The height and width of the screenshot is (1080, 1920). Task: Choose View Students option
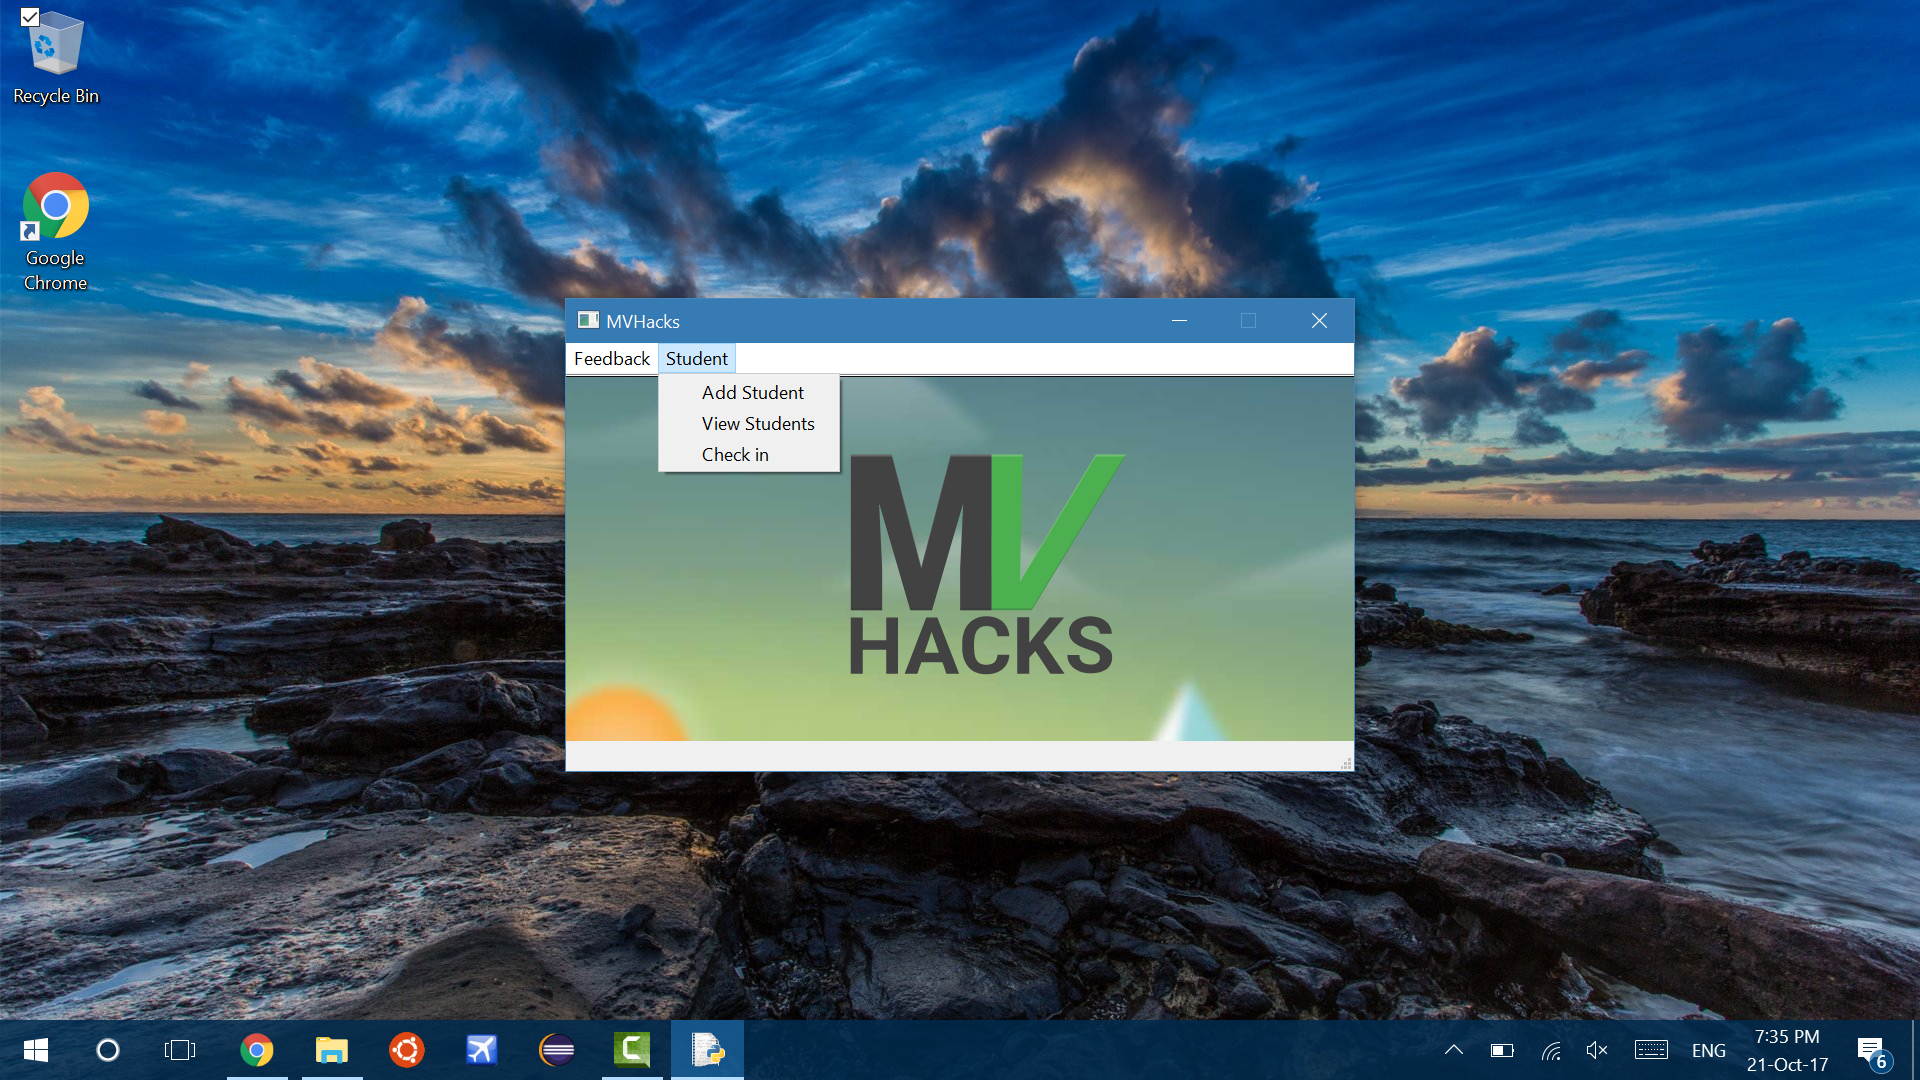click(757, 424)
